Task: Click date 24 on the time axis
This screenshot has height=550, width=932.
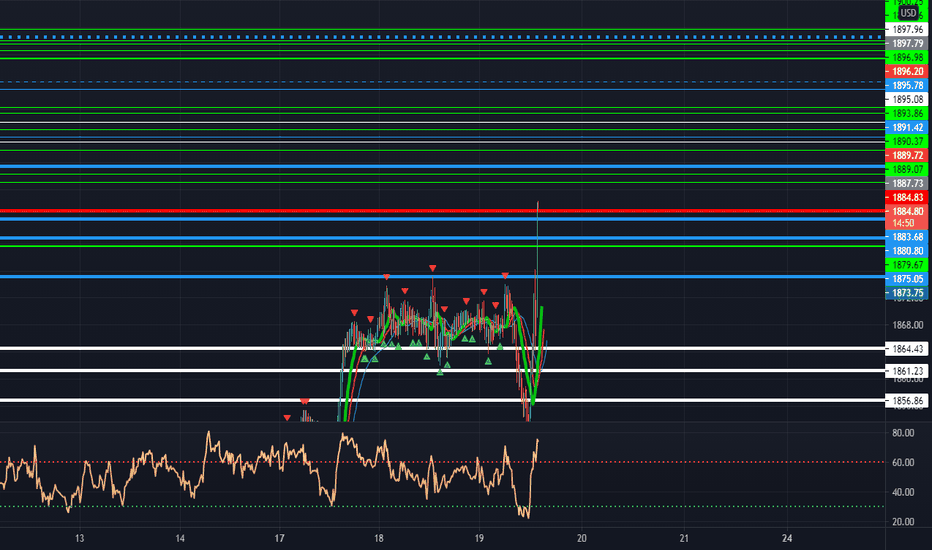Action: 787,539
